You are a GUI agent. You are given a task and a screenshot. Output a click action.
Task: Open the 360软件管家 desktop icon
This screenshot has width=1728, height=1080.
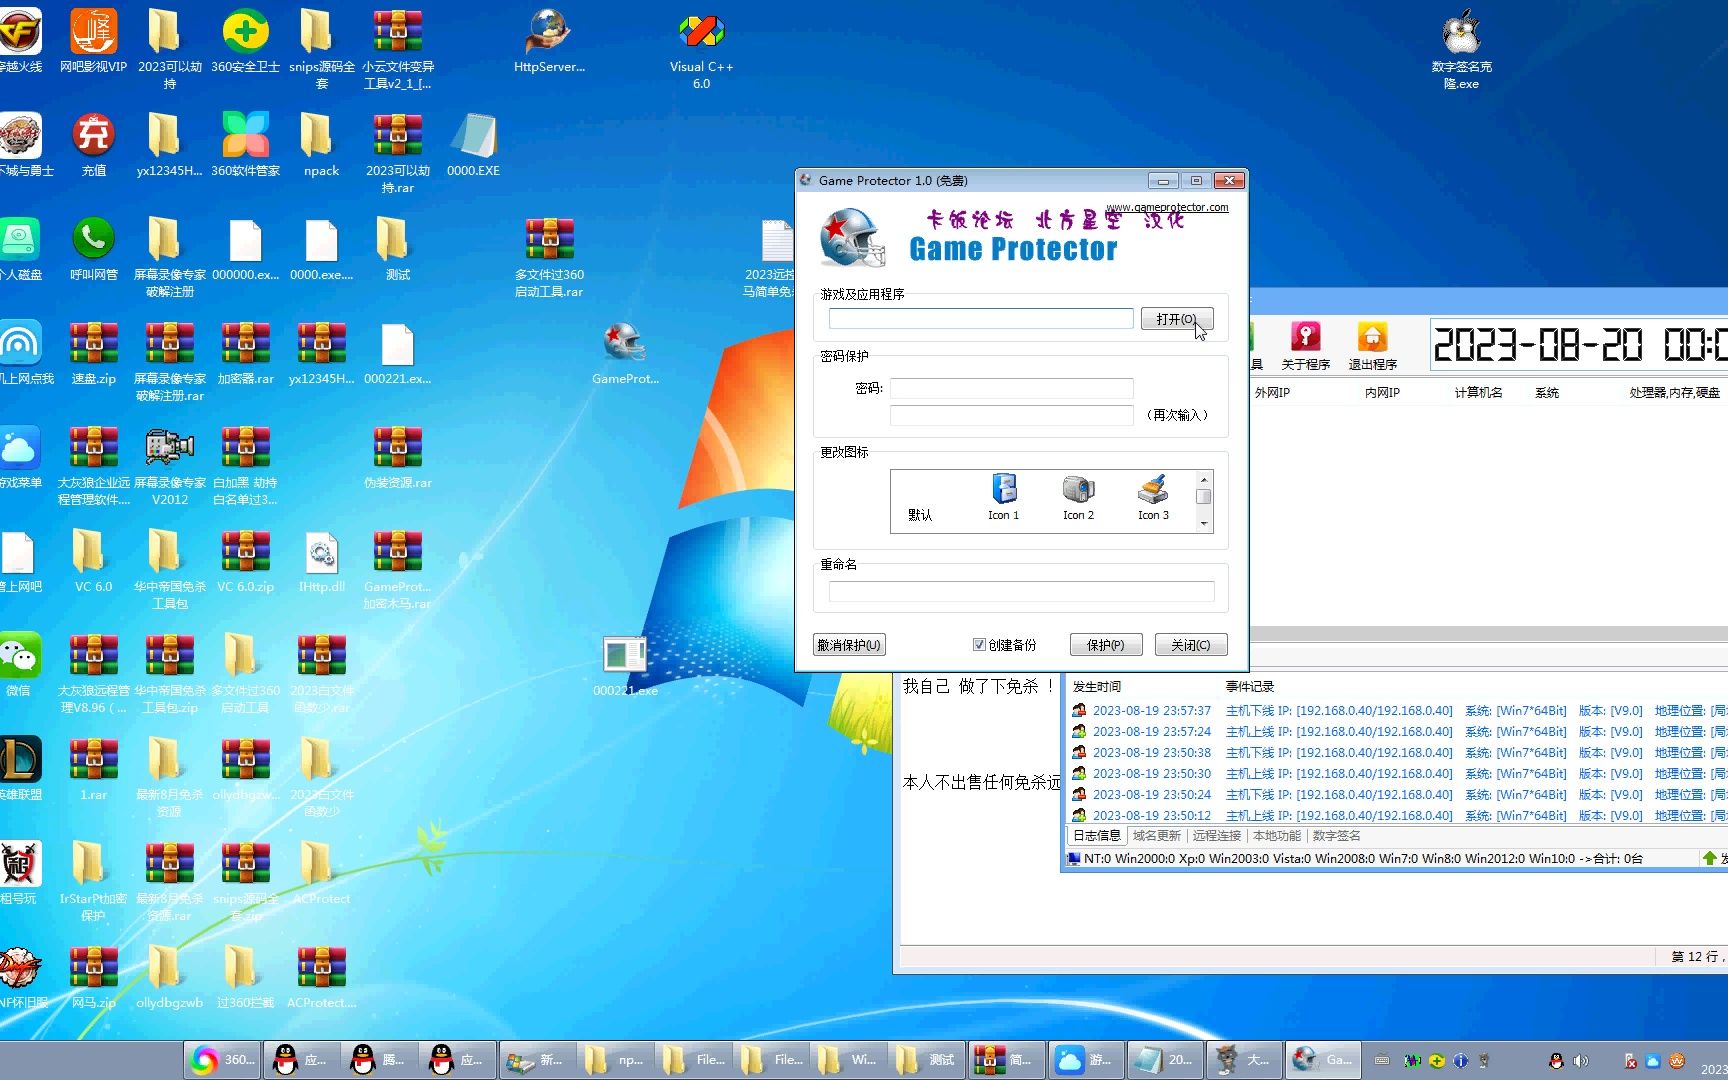(245, 145)
